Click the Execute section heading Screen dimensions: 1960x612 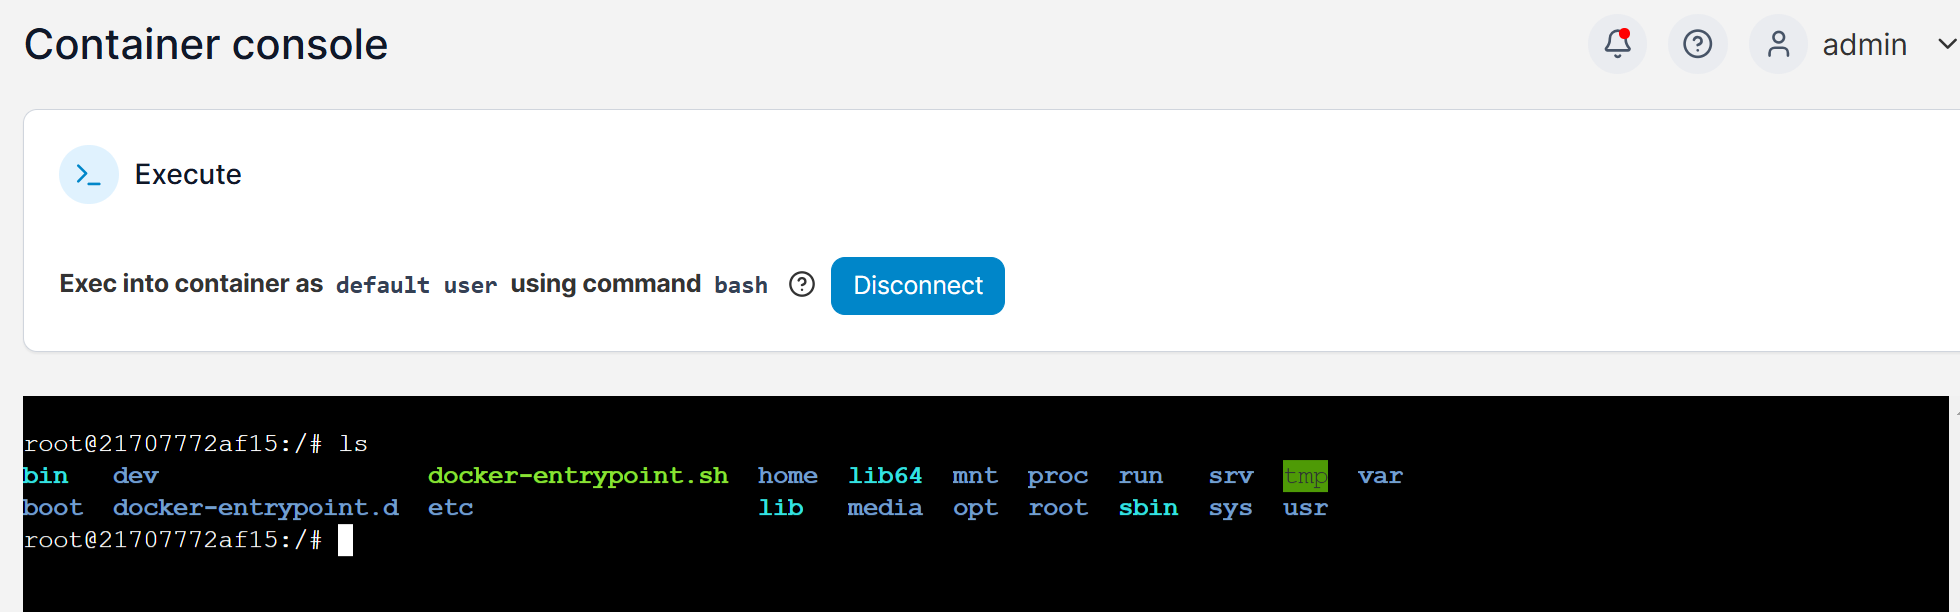[188, 175]
